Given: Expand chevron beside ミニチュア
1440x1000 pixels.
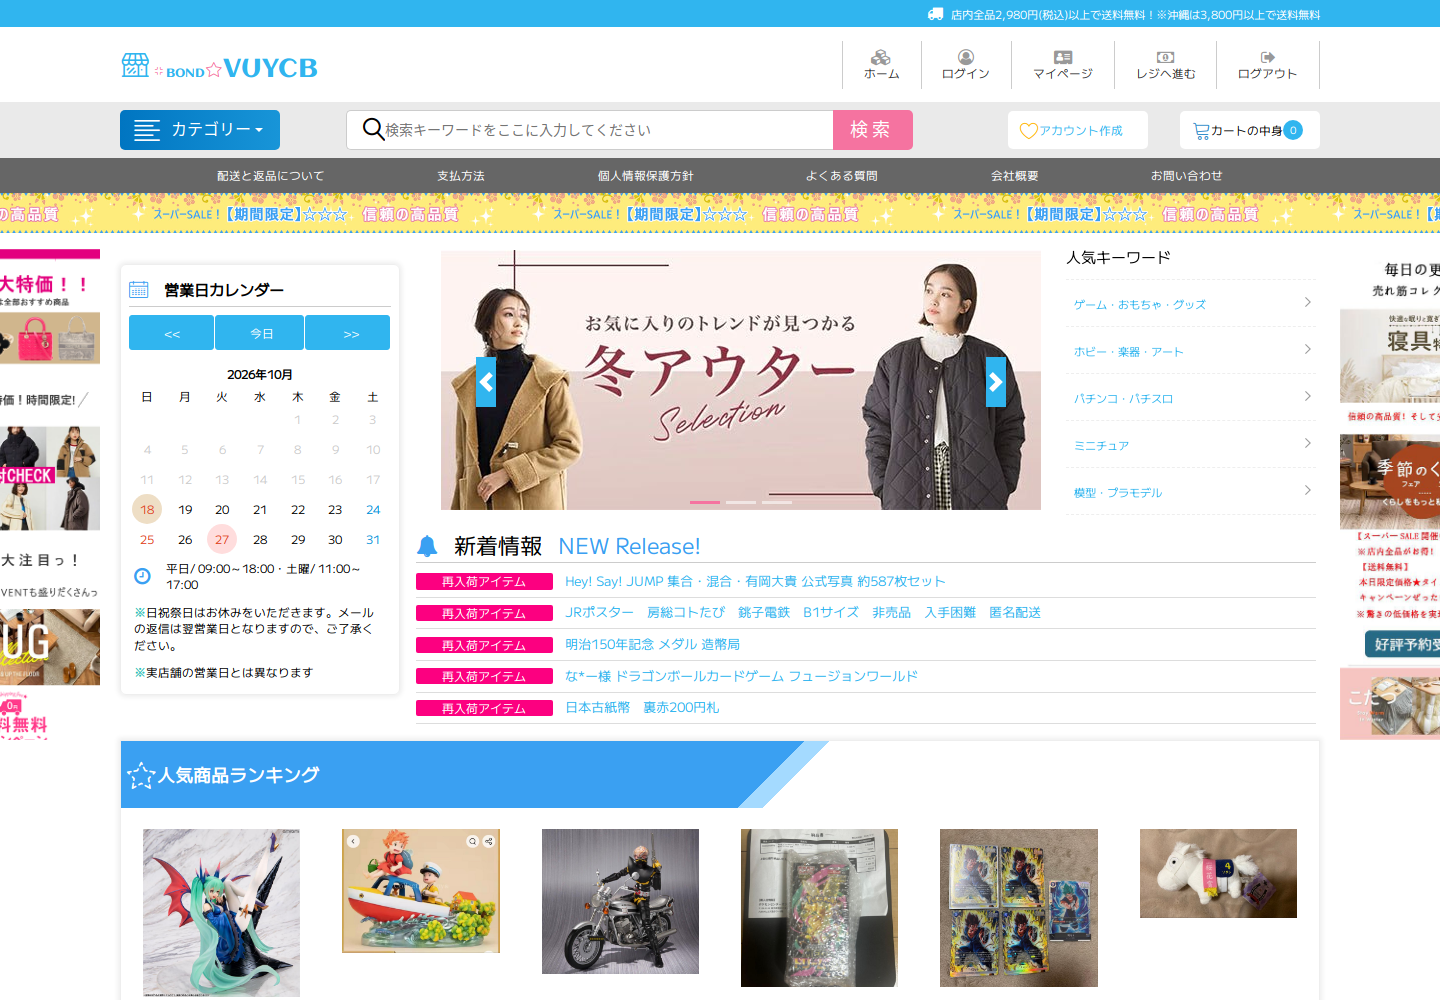Looking at the screenshot, I should tap(1307, 443).
